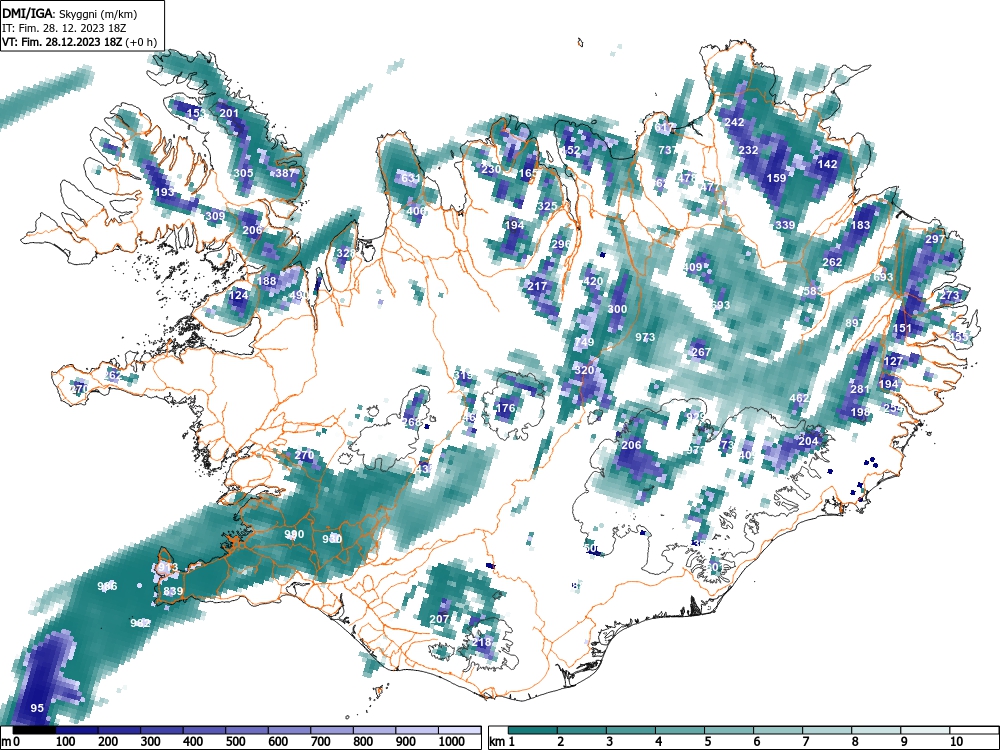Click the 409 visibility value
The height and width of the screenshot is (750, 1000).
(692, 267)
